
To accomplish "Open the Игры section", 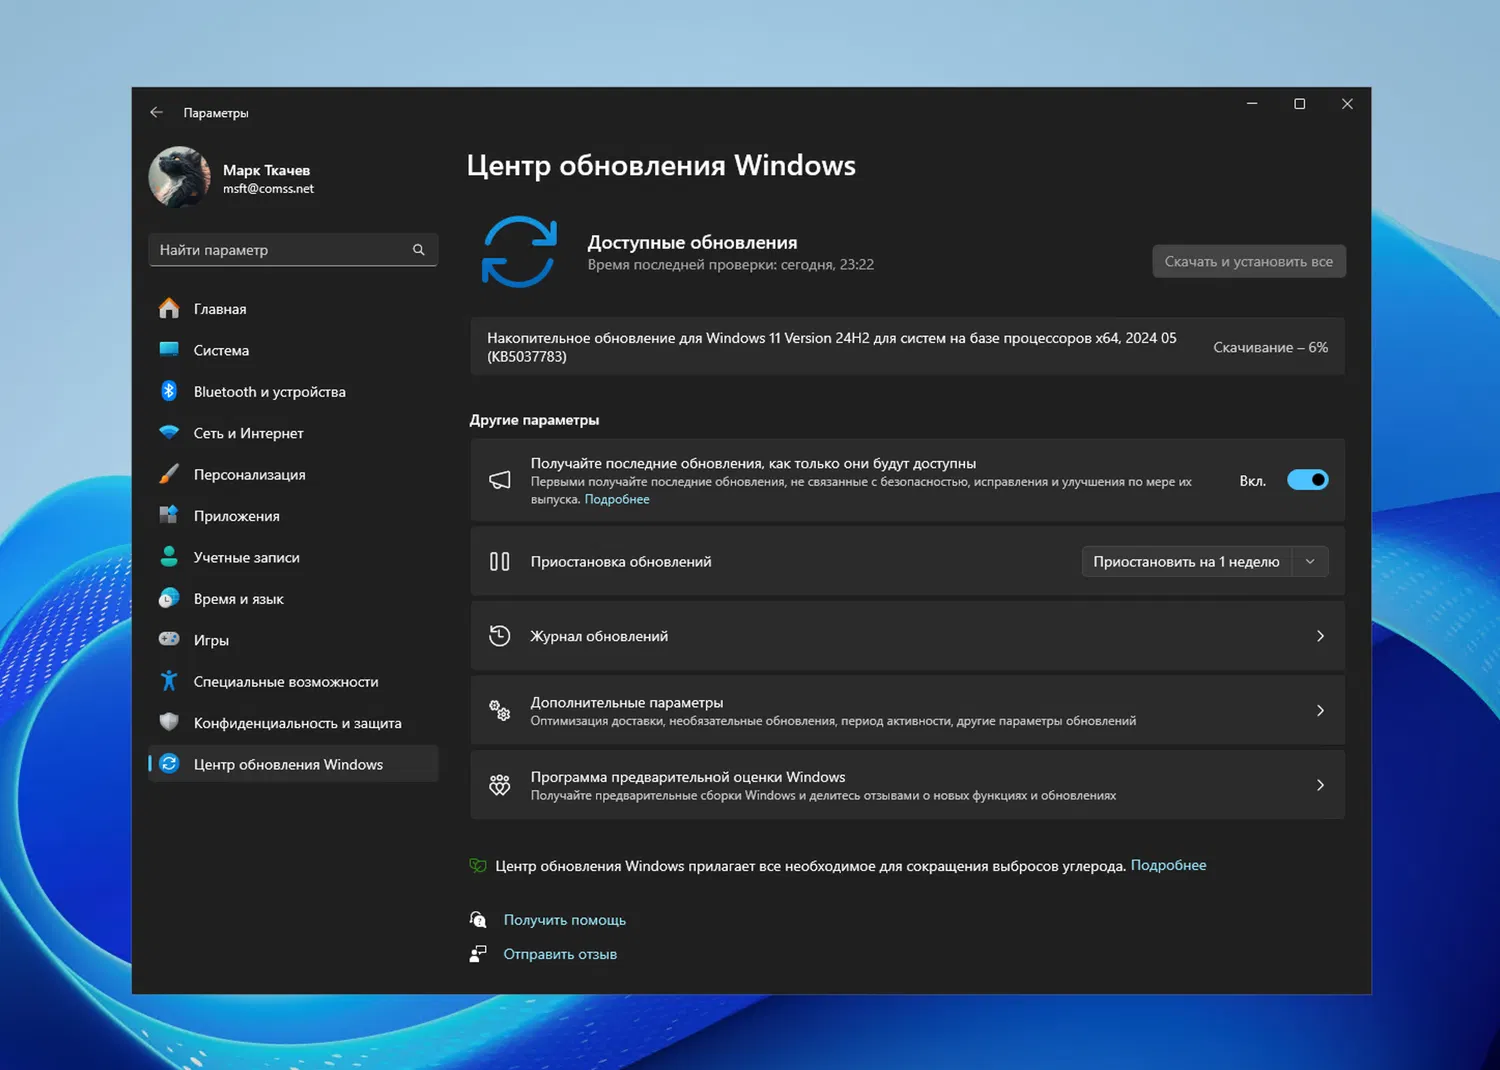I will (x=293, y=640).
